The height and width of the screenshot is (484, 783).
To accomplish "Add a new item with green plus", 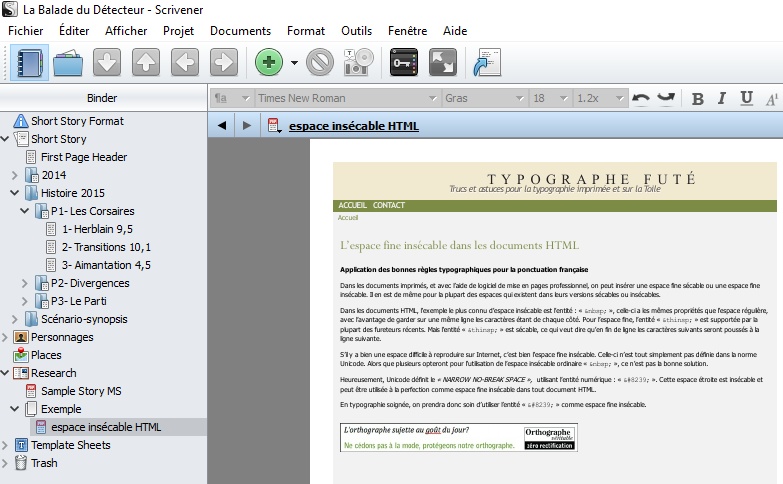I will pos(269,62).
